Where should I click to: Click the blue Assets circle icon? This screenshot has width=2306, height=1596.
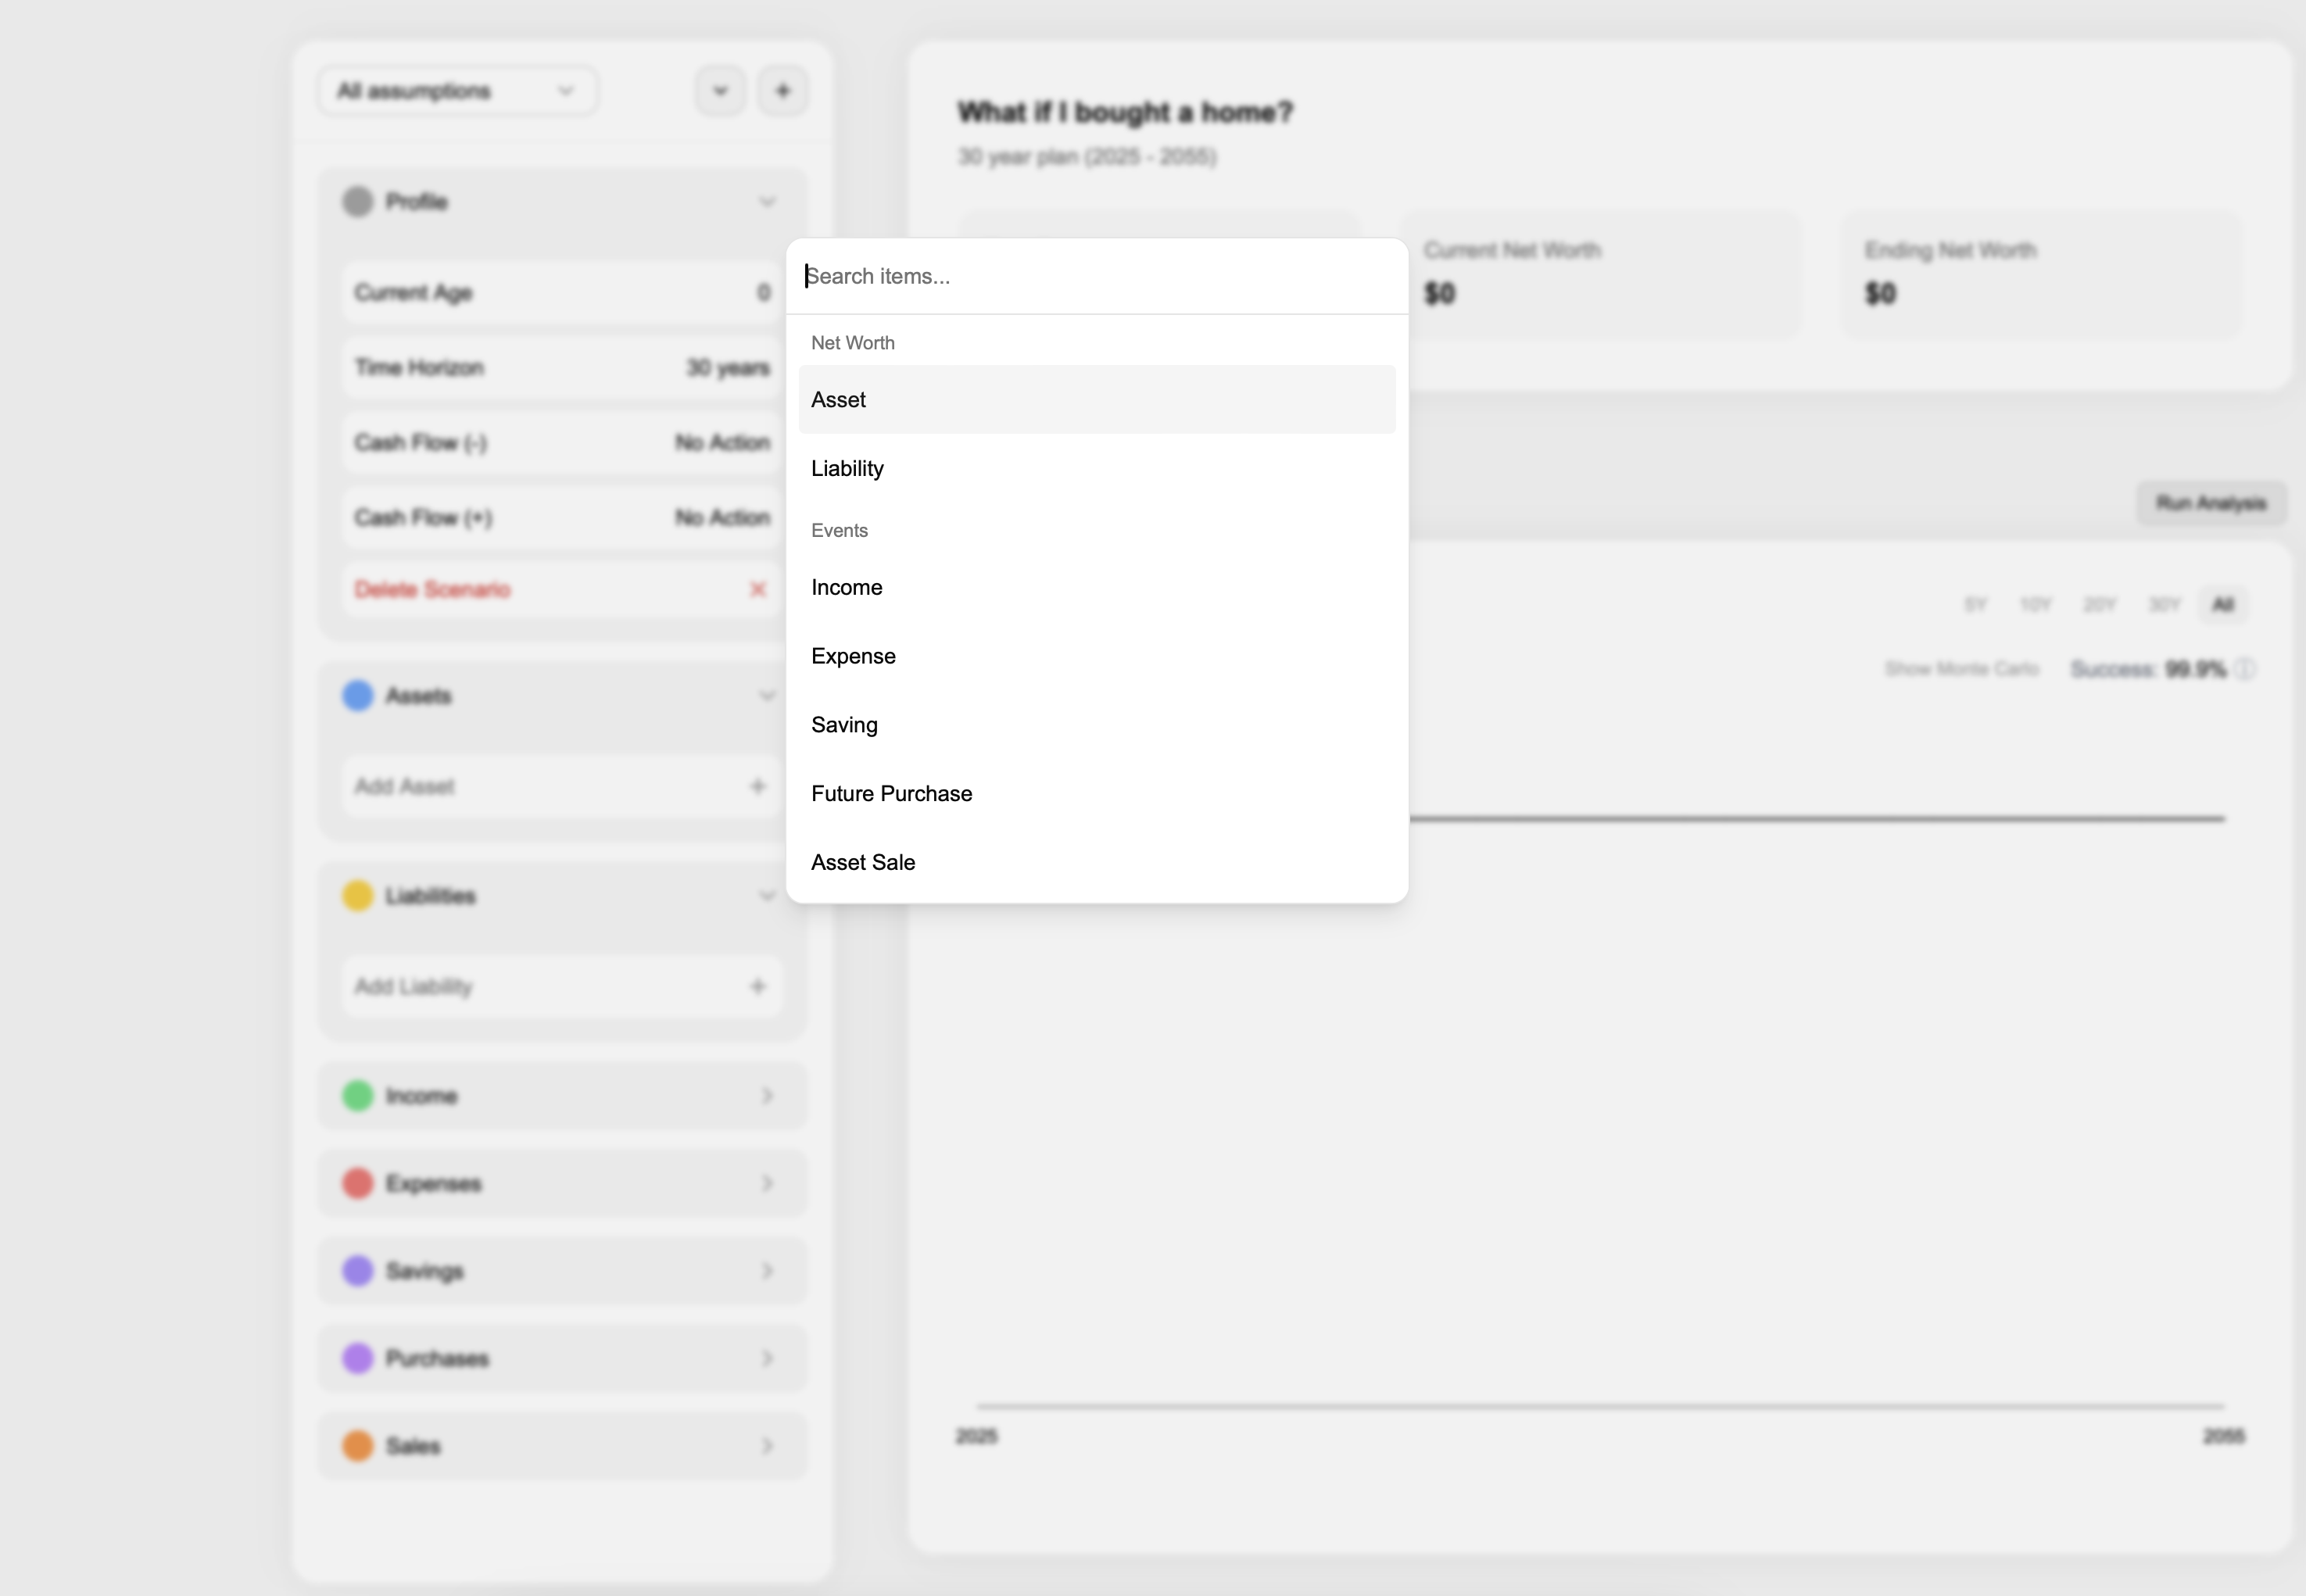[x=358, y=696]
